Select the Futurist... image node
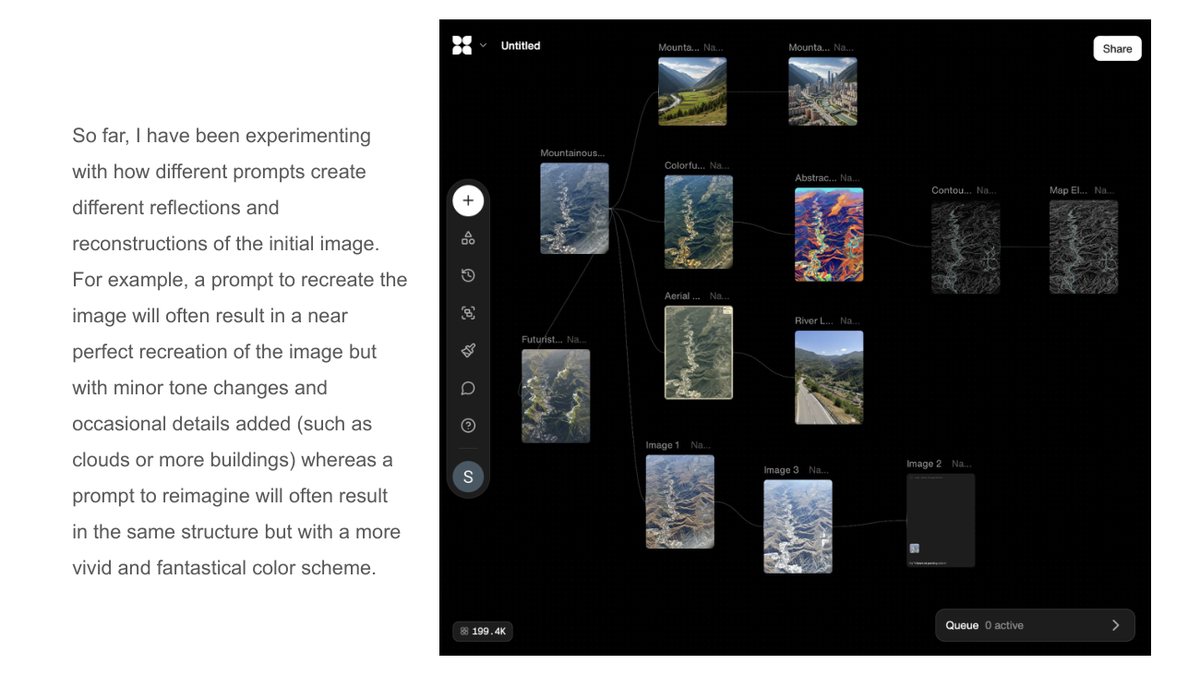The image size is (1200, 676). [555, 396]
